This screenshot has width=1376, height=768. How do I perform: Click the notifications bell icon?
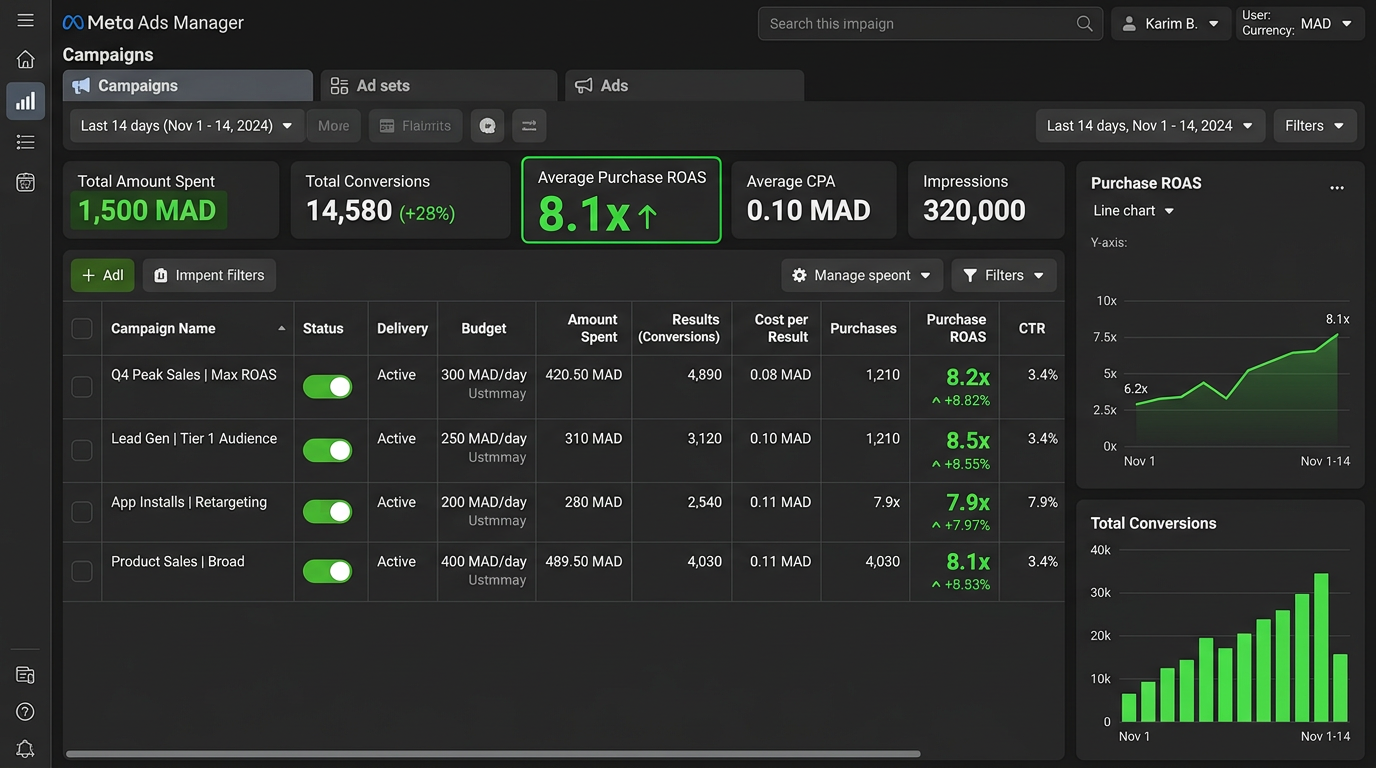[x=25, y=748]
